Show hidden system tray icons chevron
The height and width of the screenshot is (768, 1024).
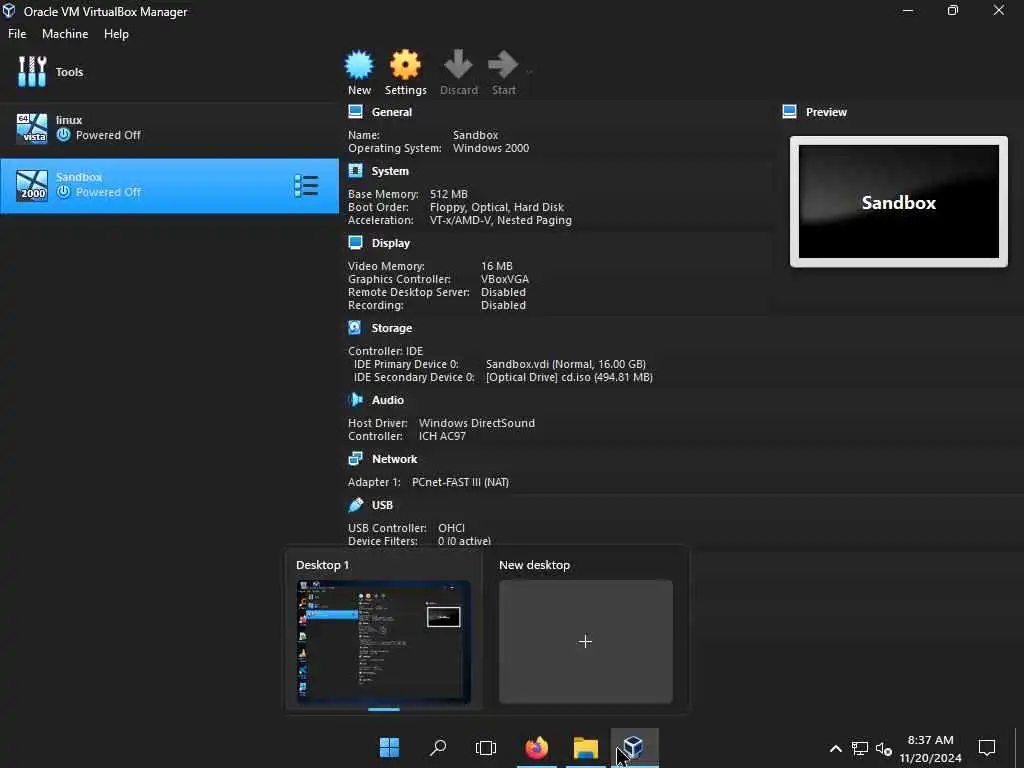pos(835,748)
